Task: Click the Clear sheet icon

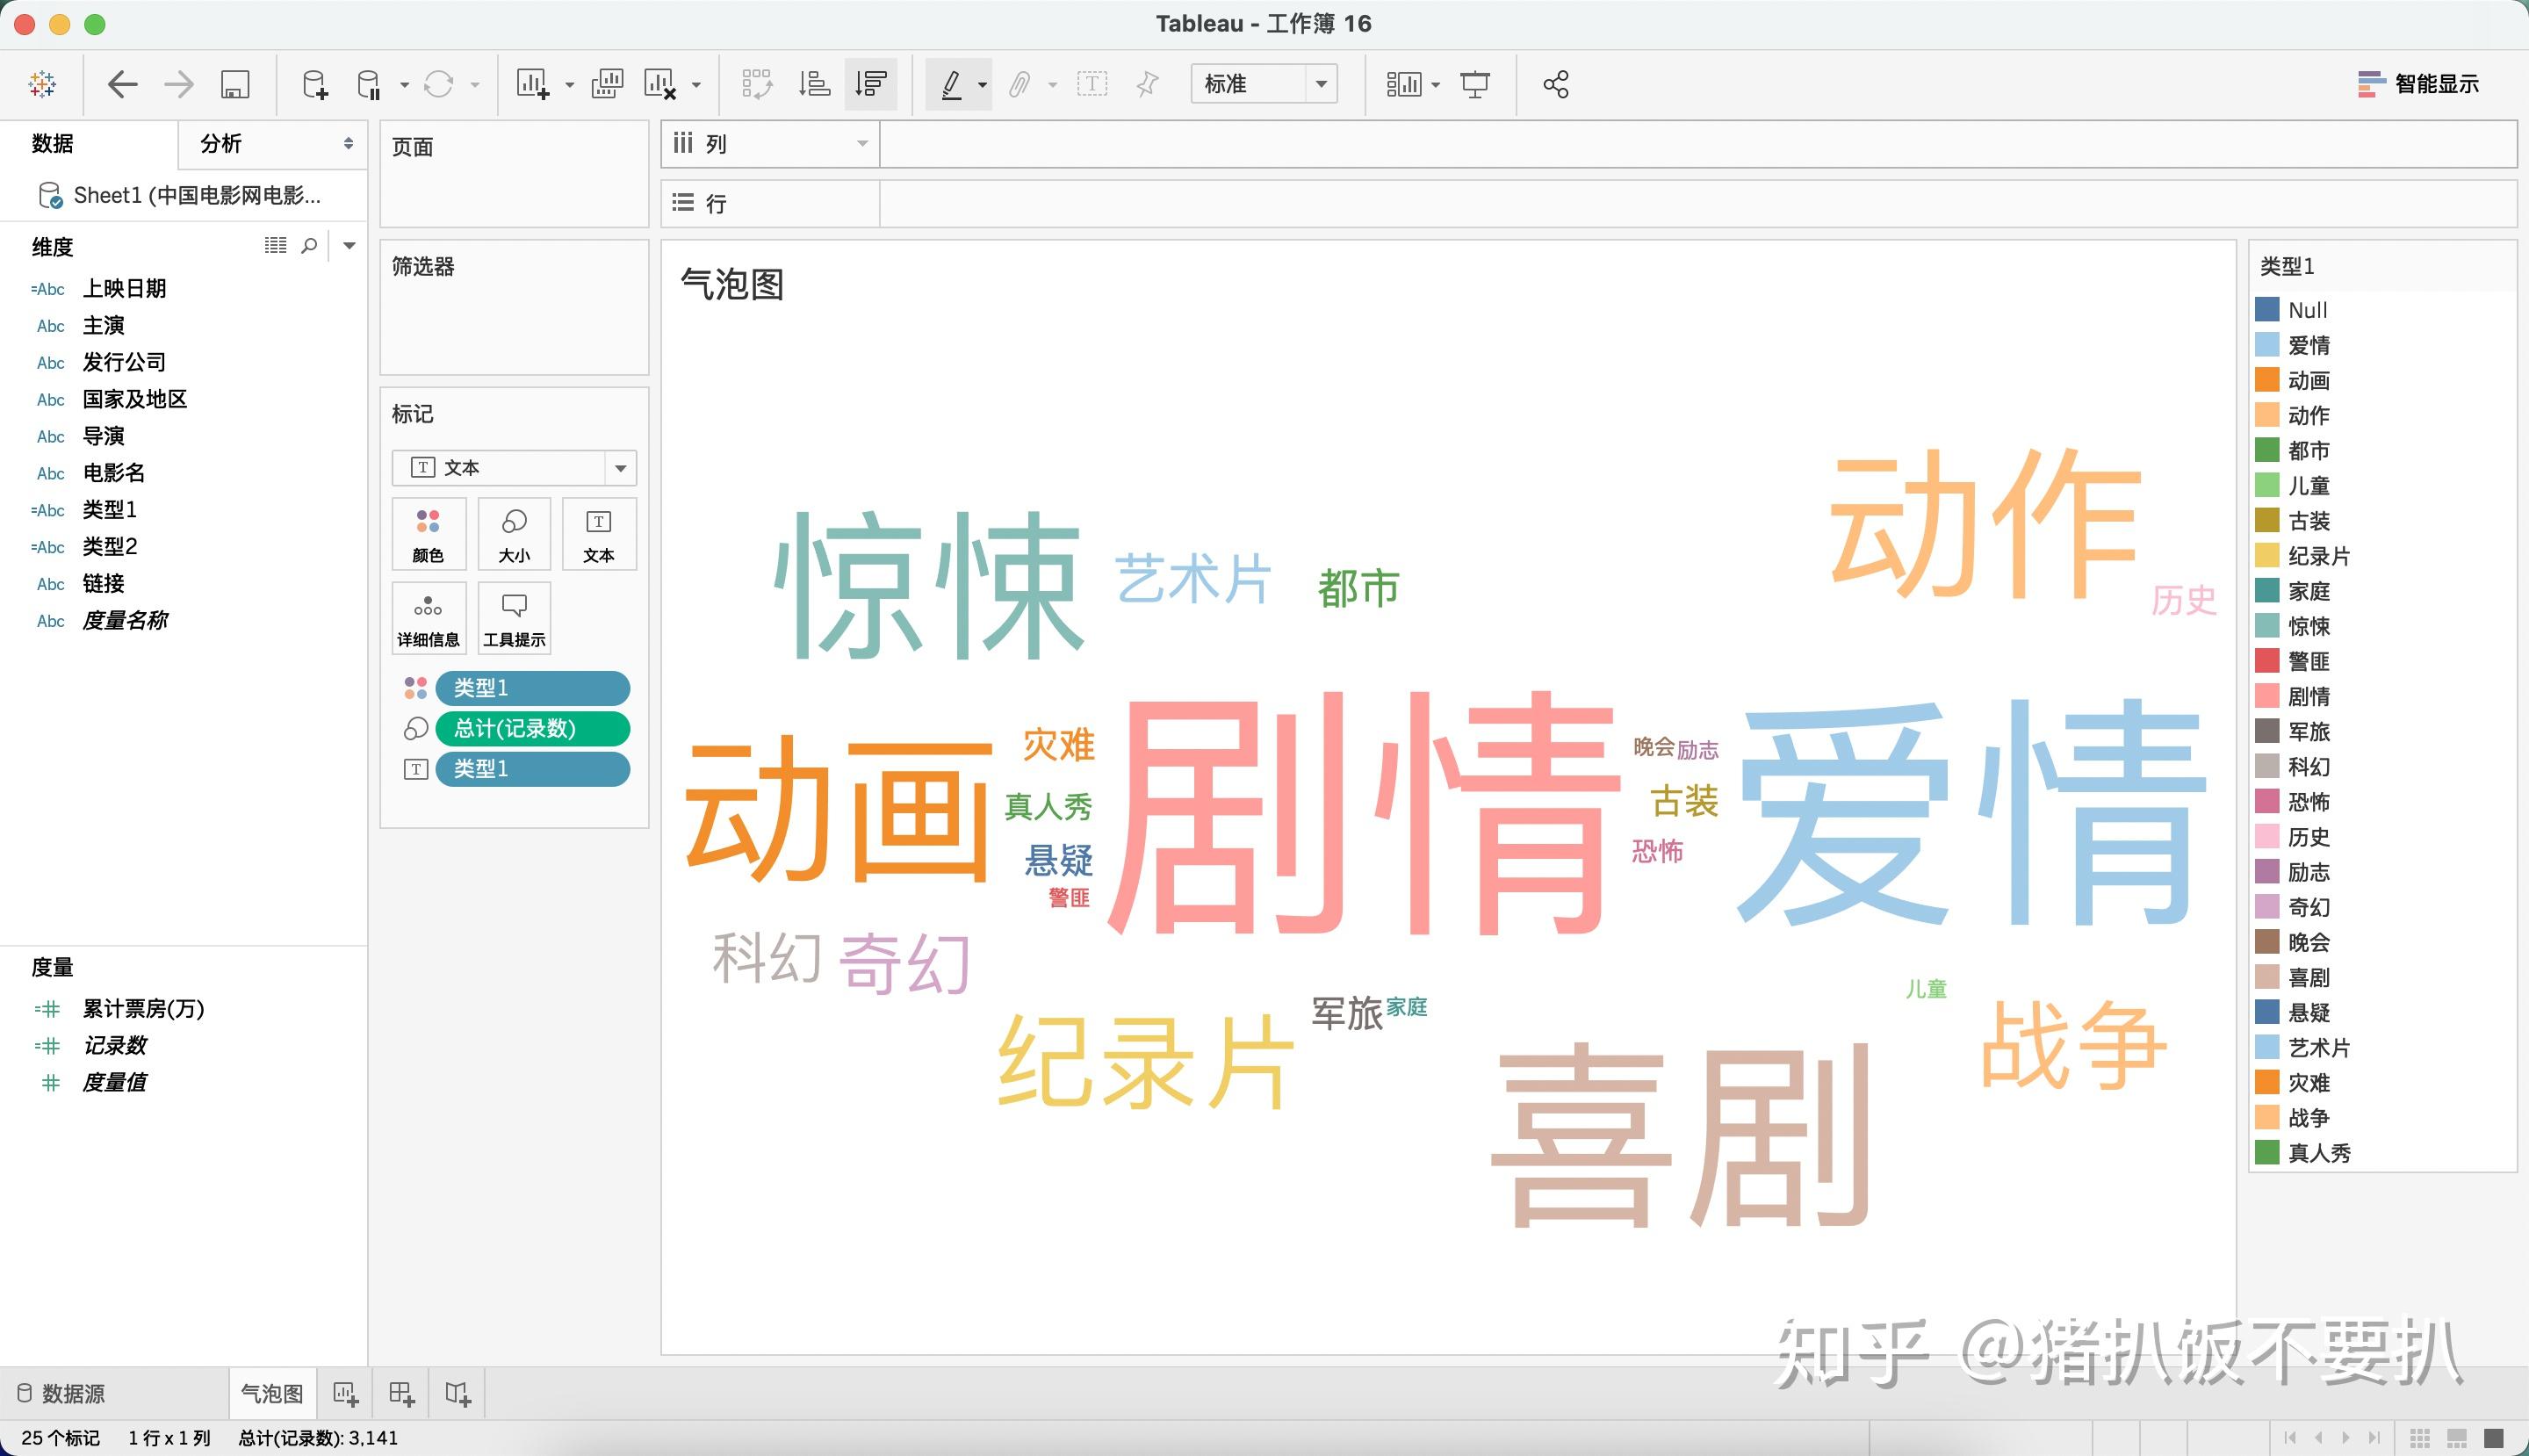Action: point(660,84)
